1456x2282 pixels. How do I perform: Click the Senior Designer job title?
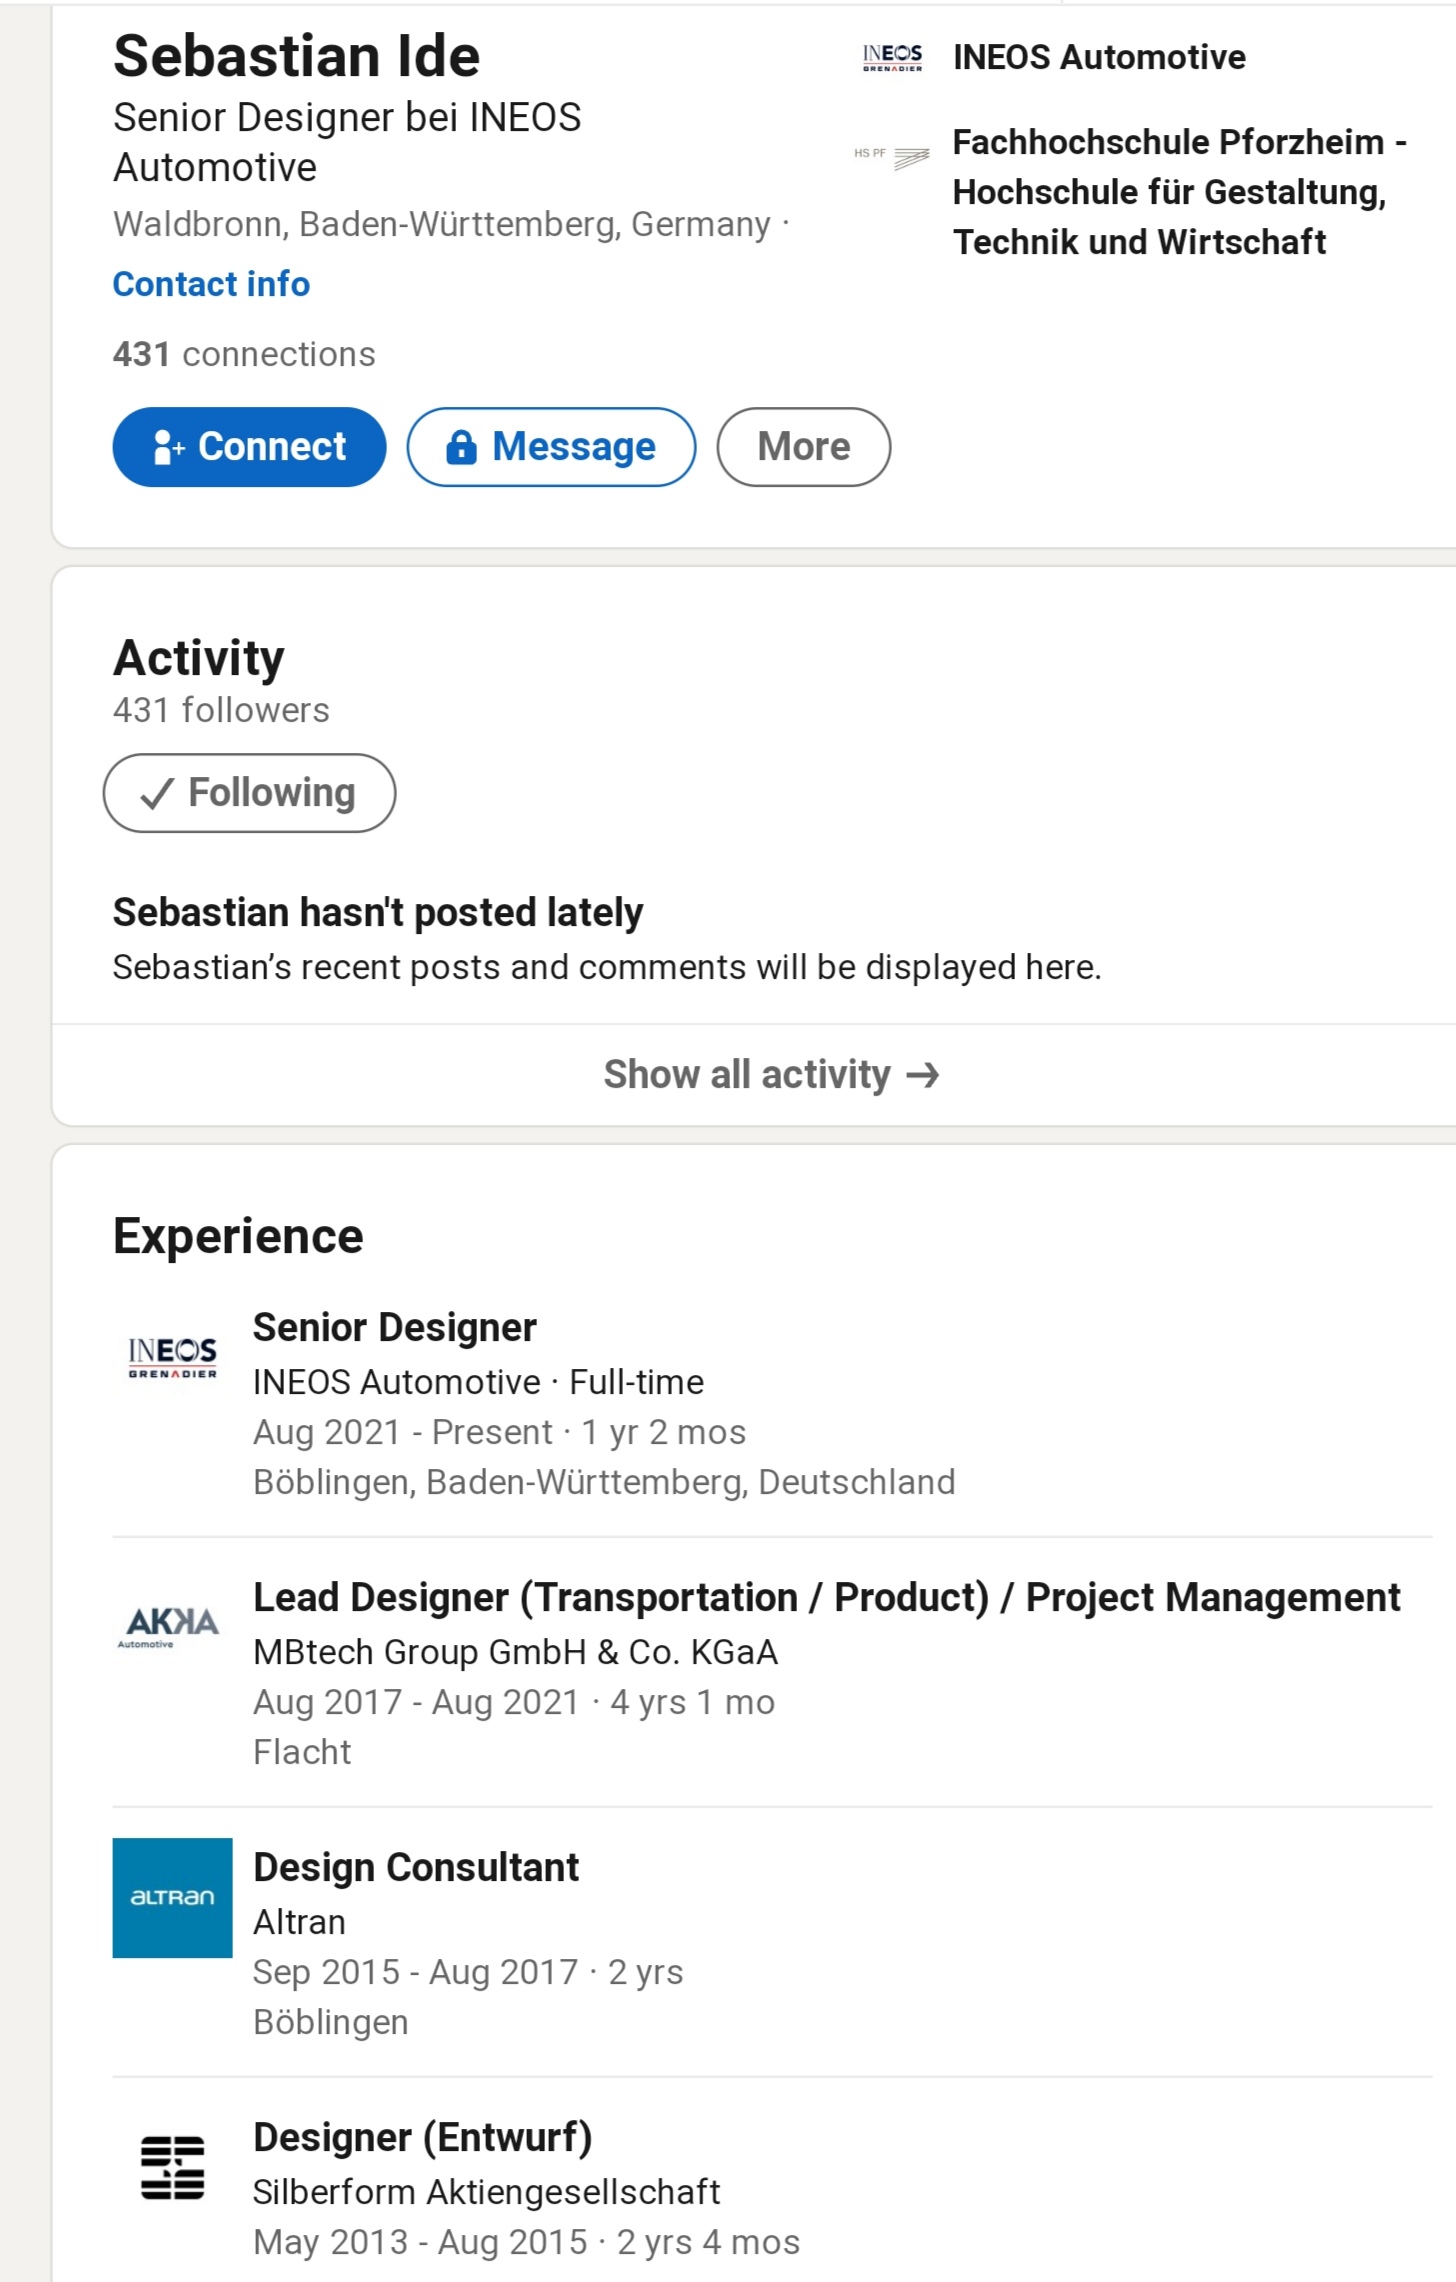pyautogui.click(x=394, y=1327)
